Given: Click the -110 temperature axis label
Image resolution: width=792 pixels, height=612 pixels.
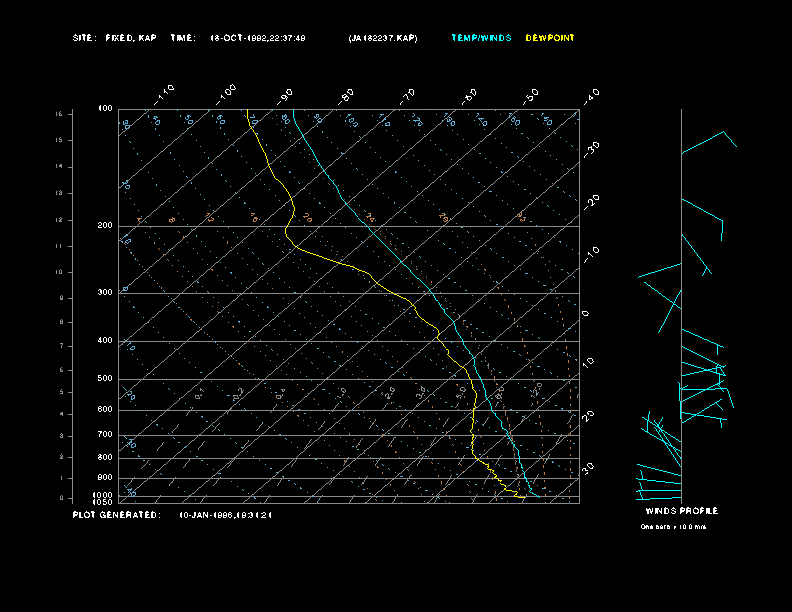Looking at the screenshot, I should (165, 93).
